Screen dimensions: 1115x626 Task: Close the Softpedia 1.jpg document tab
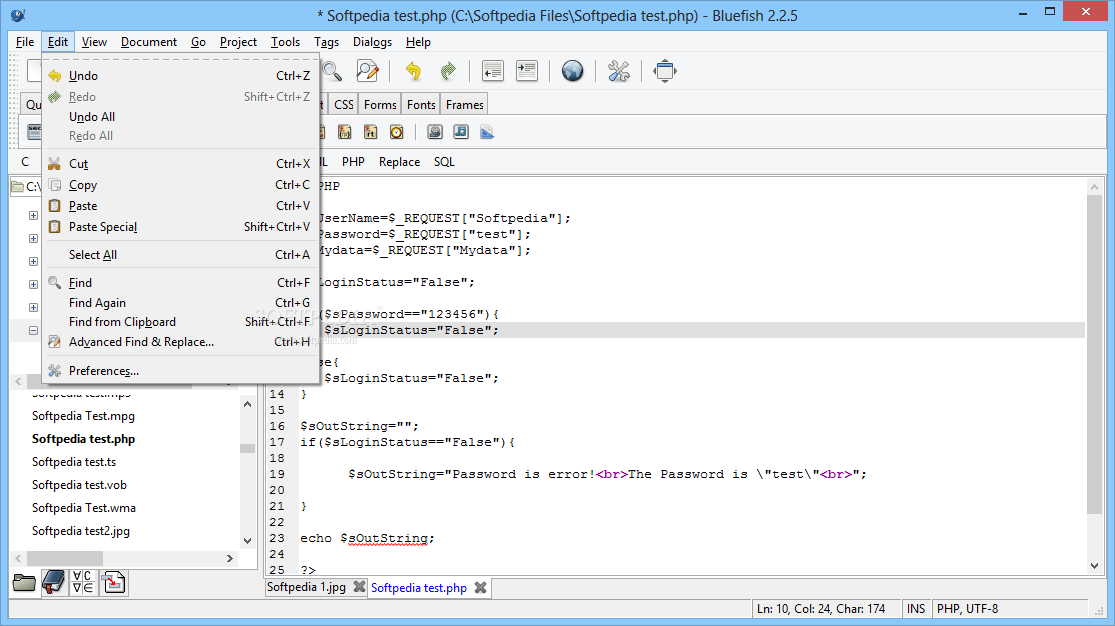click(359, 588)
